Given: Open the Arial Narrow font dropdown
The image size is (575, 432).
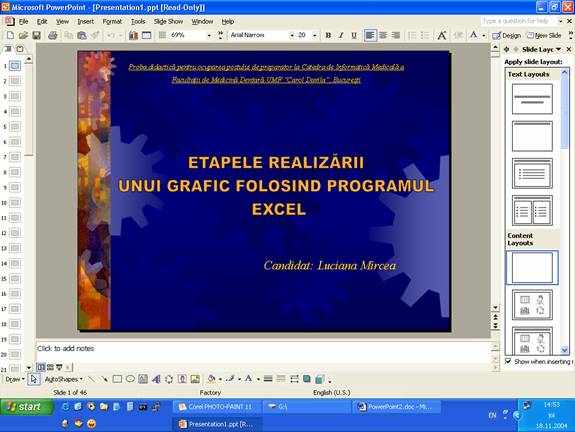Looking at the screenshot, I should pyautogui.click(x=292, y=36).
